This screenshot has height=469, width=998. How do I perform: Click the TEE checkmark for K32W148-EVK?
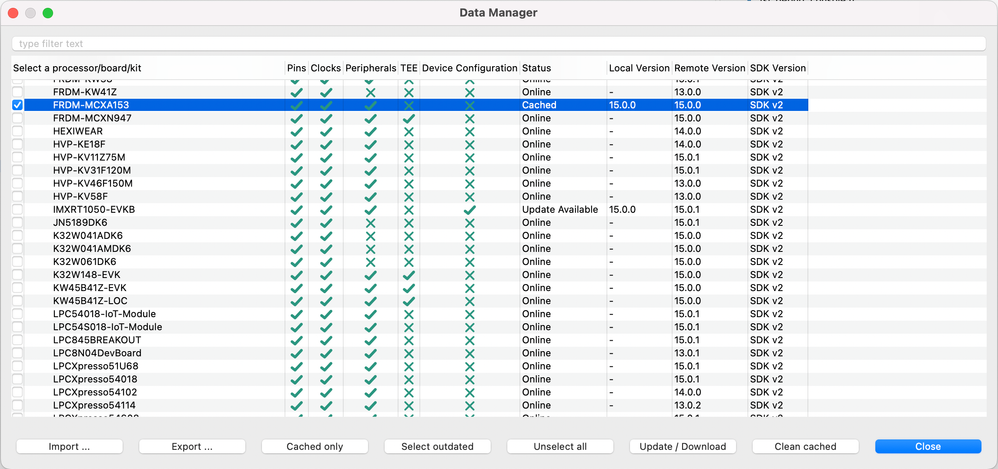409,275
